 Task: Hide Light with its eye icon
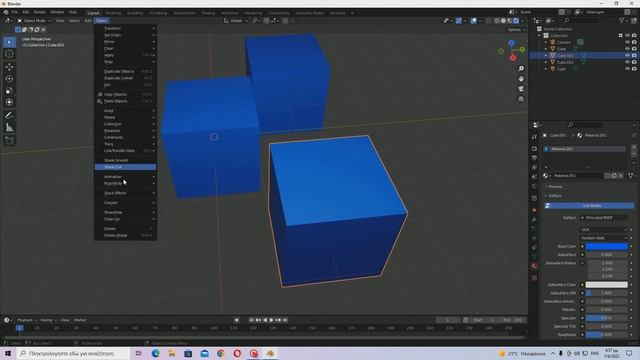click(x=627, y=69)
